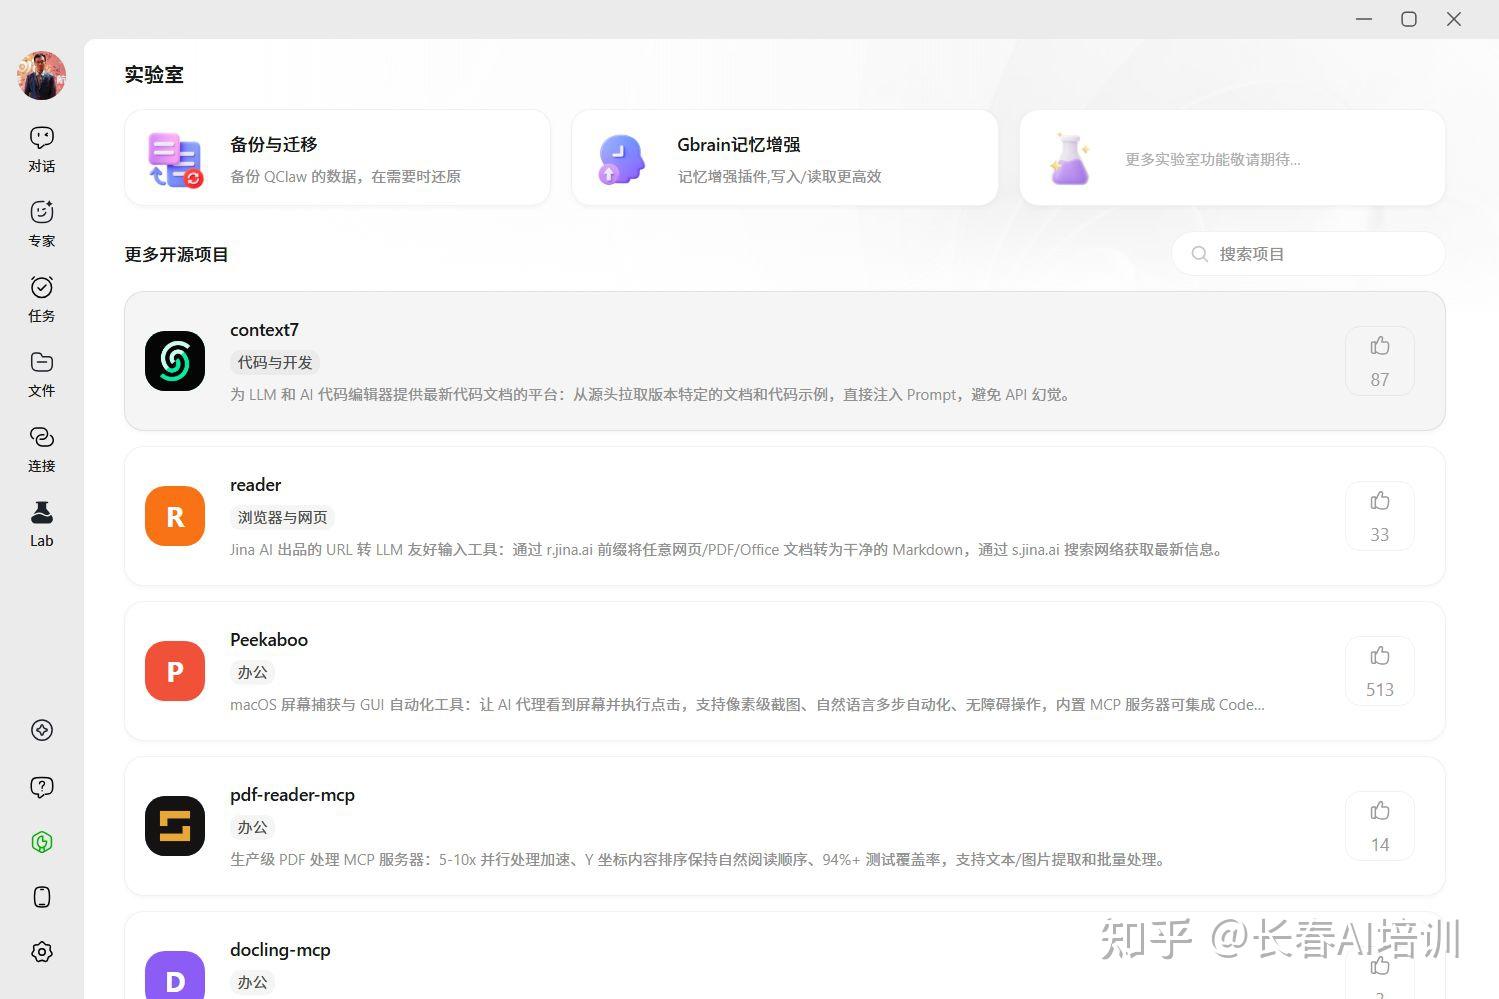
Task: Open the Gbrain记忆增强 card
Action: [785, 158]
